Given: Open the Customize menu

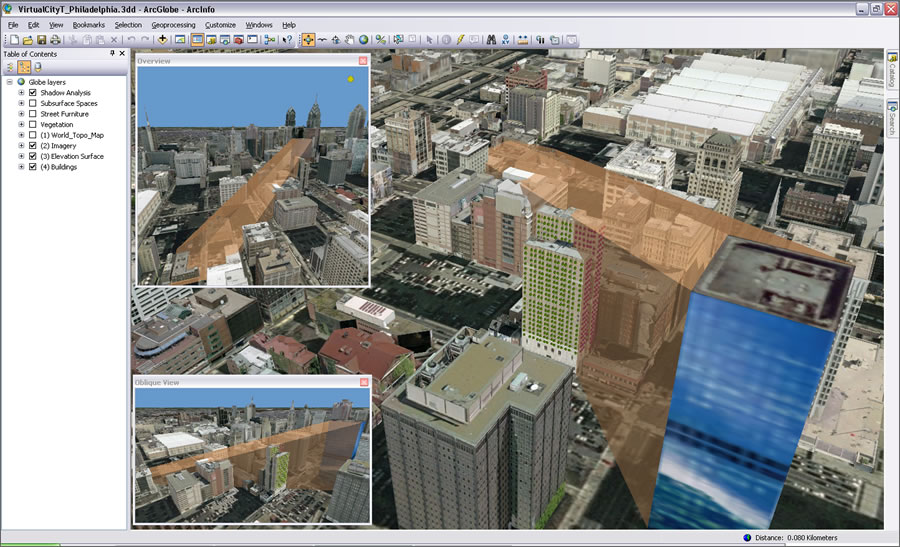Looking at the screenshot, I should pos(220,25).
